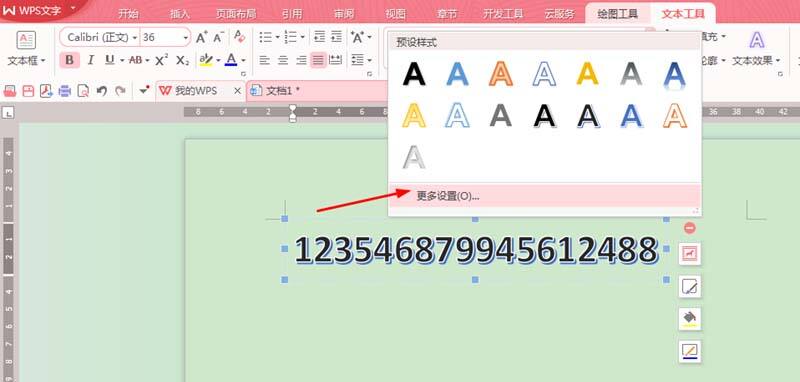
Task: Click the 1235468799456​12488 text in the text box
Action: click(x=476, y=250)
